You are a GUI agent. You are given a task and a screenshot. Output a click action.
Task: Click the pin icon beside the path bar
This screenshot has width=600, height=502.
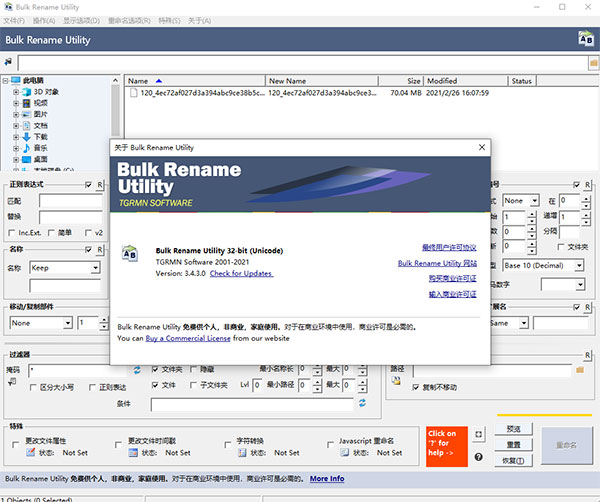click(8, 62)
